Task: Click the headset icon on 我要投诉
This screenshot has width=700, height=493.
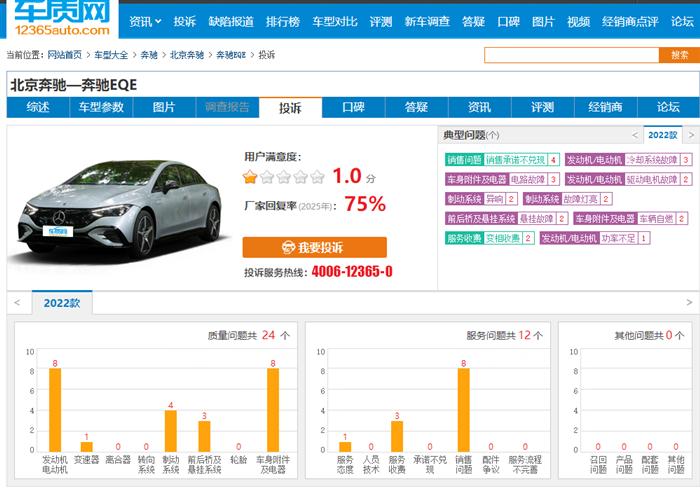Action: click(288, 247)
